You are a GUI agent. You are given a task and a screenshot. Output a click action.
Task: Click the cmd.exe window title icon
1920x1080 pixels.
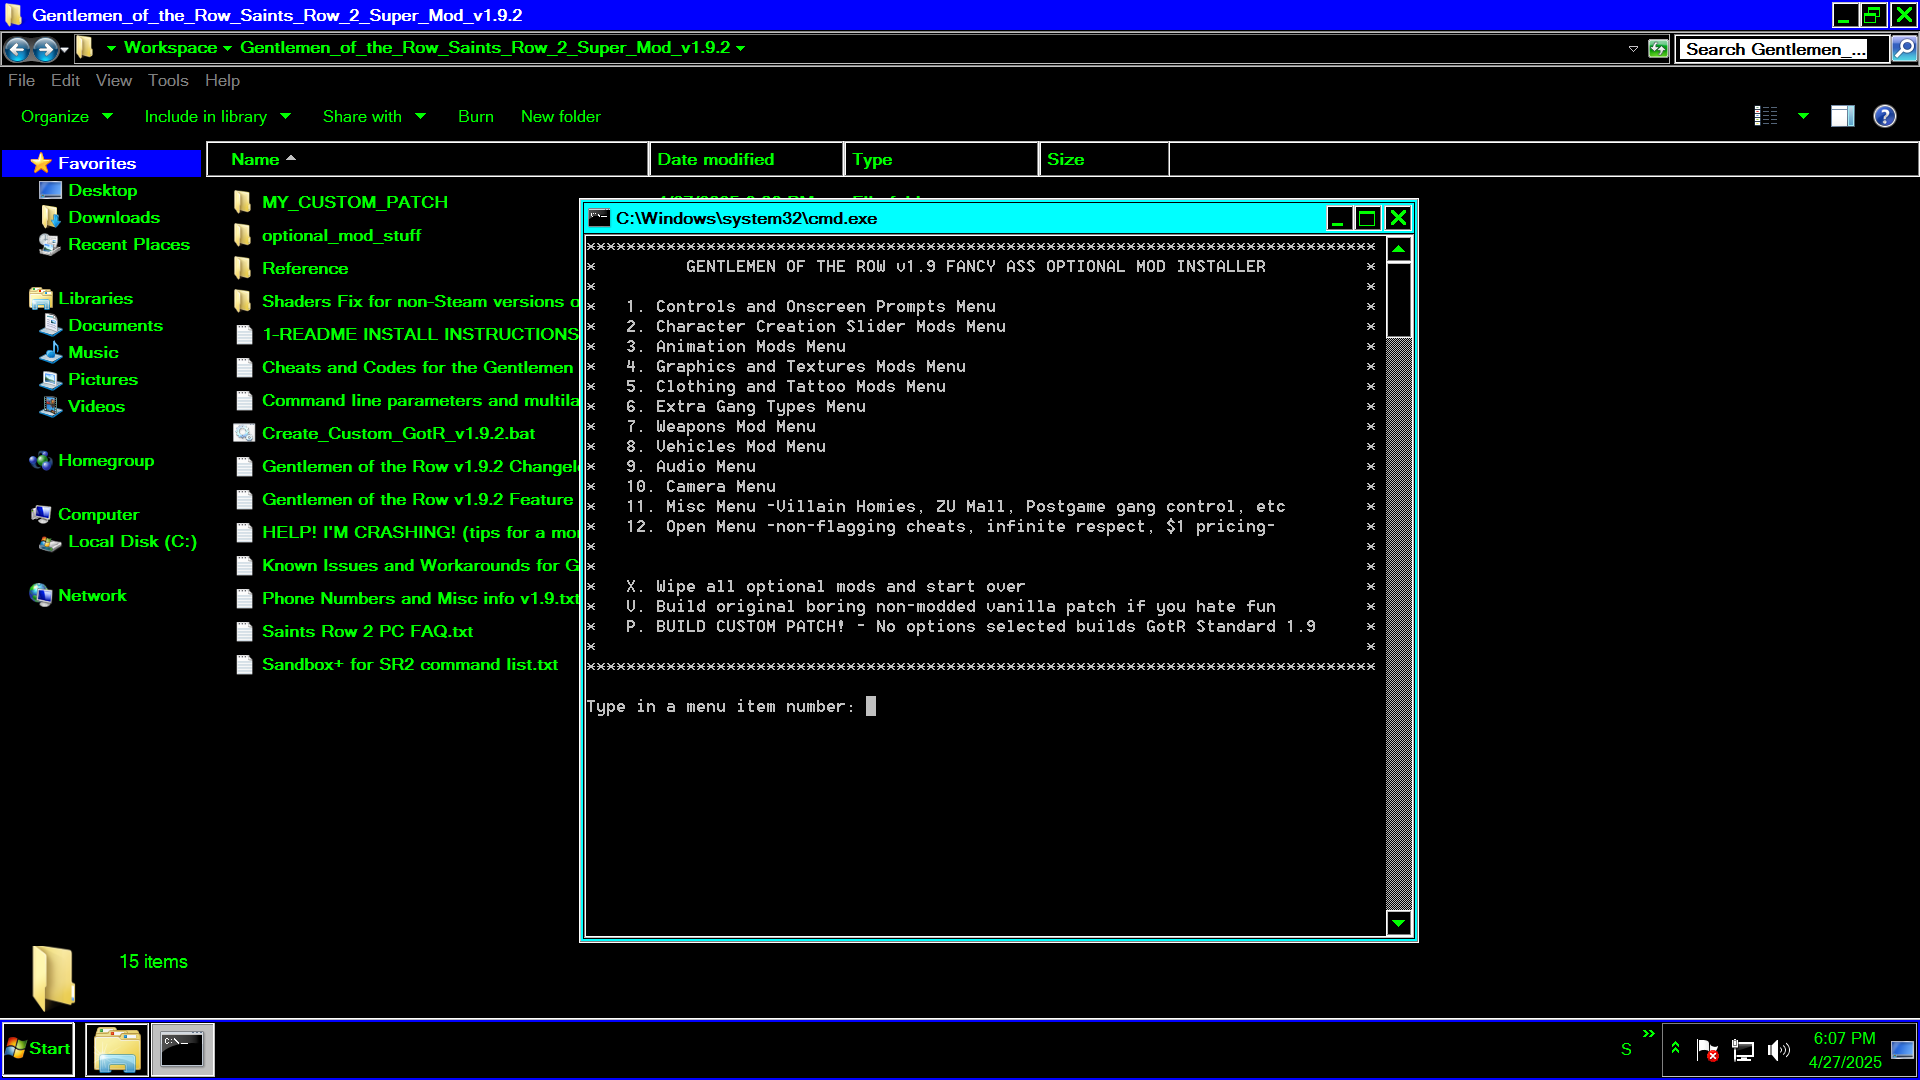click(599, 218)
